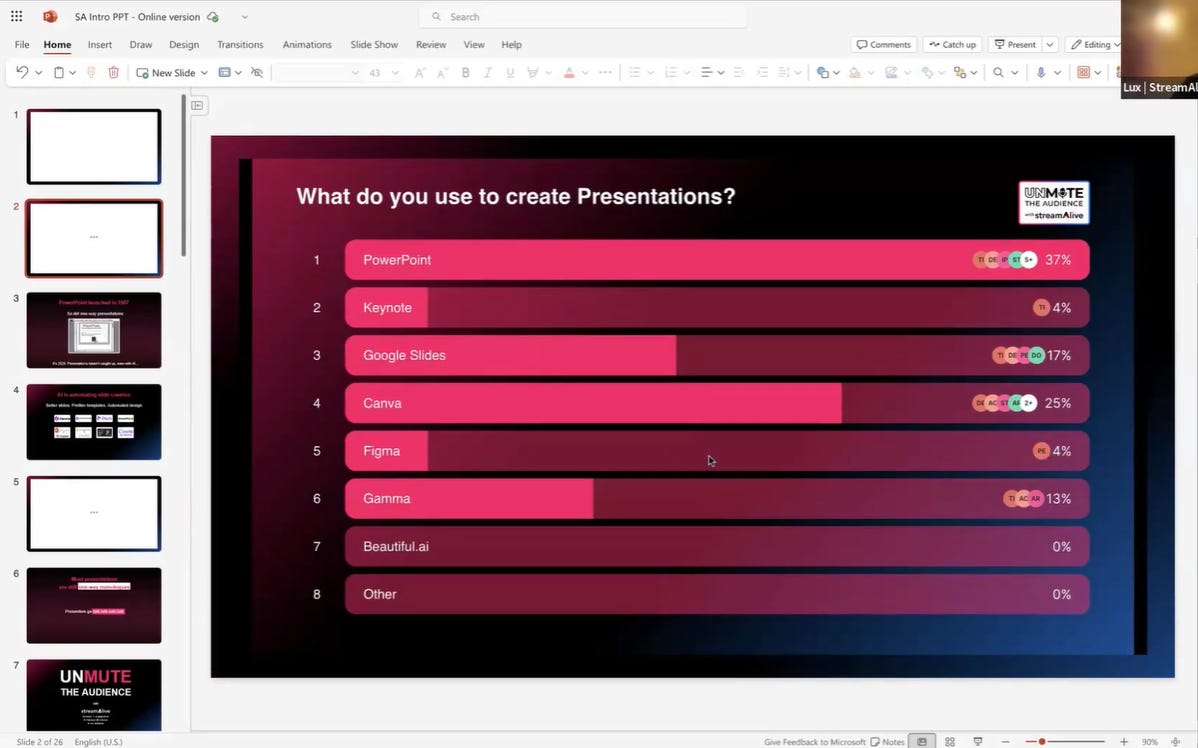This screenshot has height=748, width=1198.
Task: Expand the font color dropdown arrow
Action: coord(584,73)
